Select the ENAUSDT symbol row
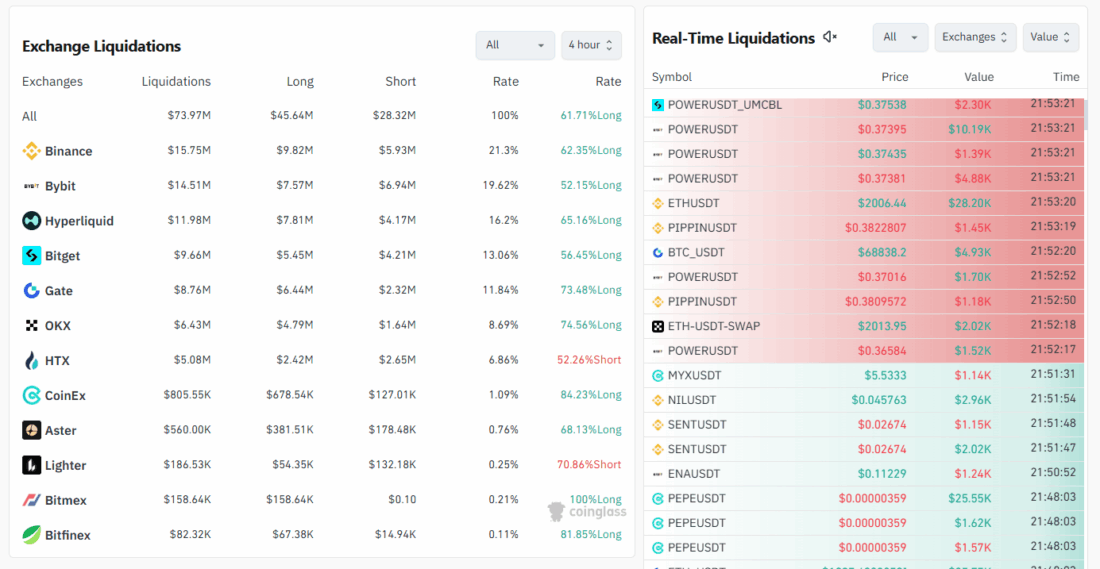The height and width of the screenshot is (569, 1100). click(864, 474)
